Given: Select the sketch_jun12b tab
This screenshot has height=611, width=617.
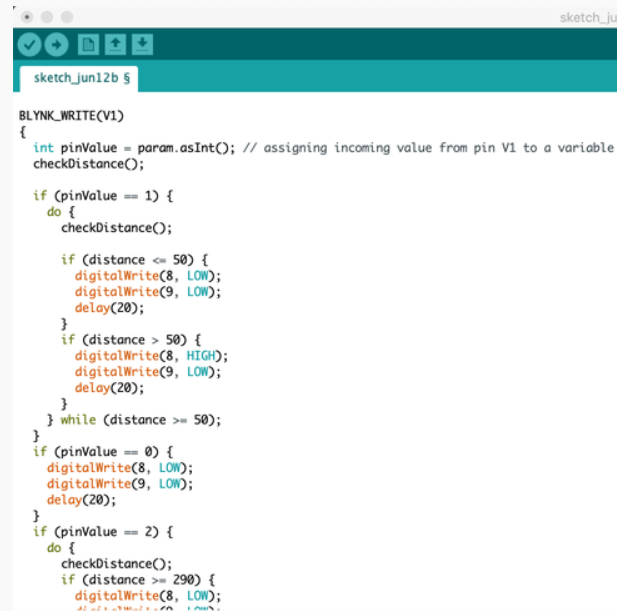Looking at the screenshot, I should click(x=79, y=78).
